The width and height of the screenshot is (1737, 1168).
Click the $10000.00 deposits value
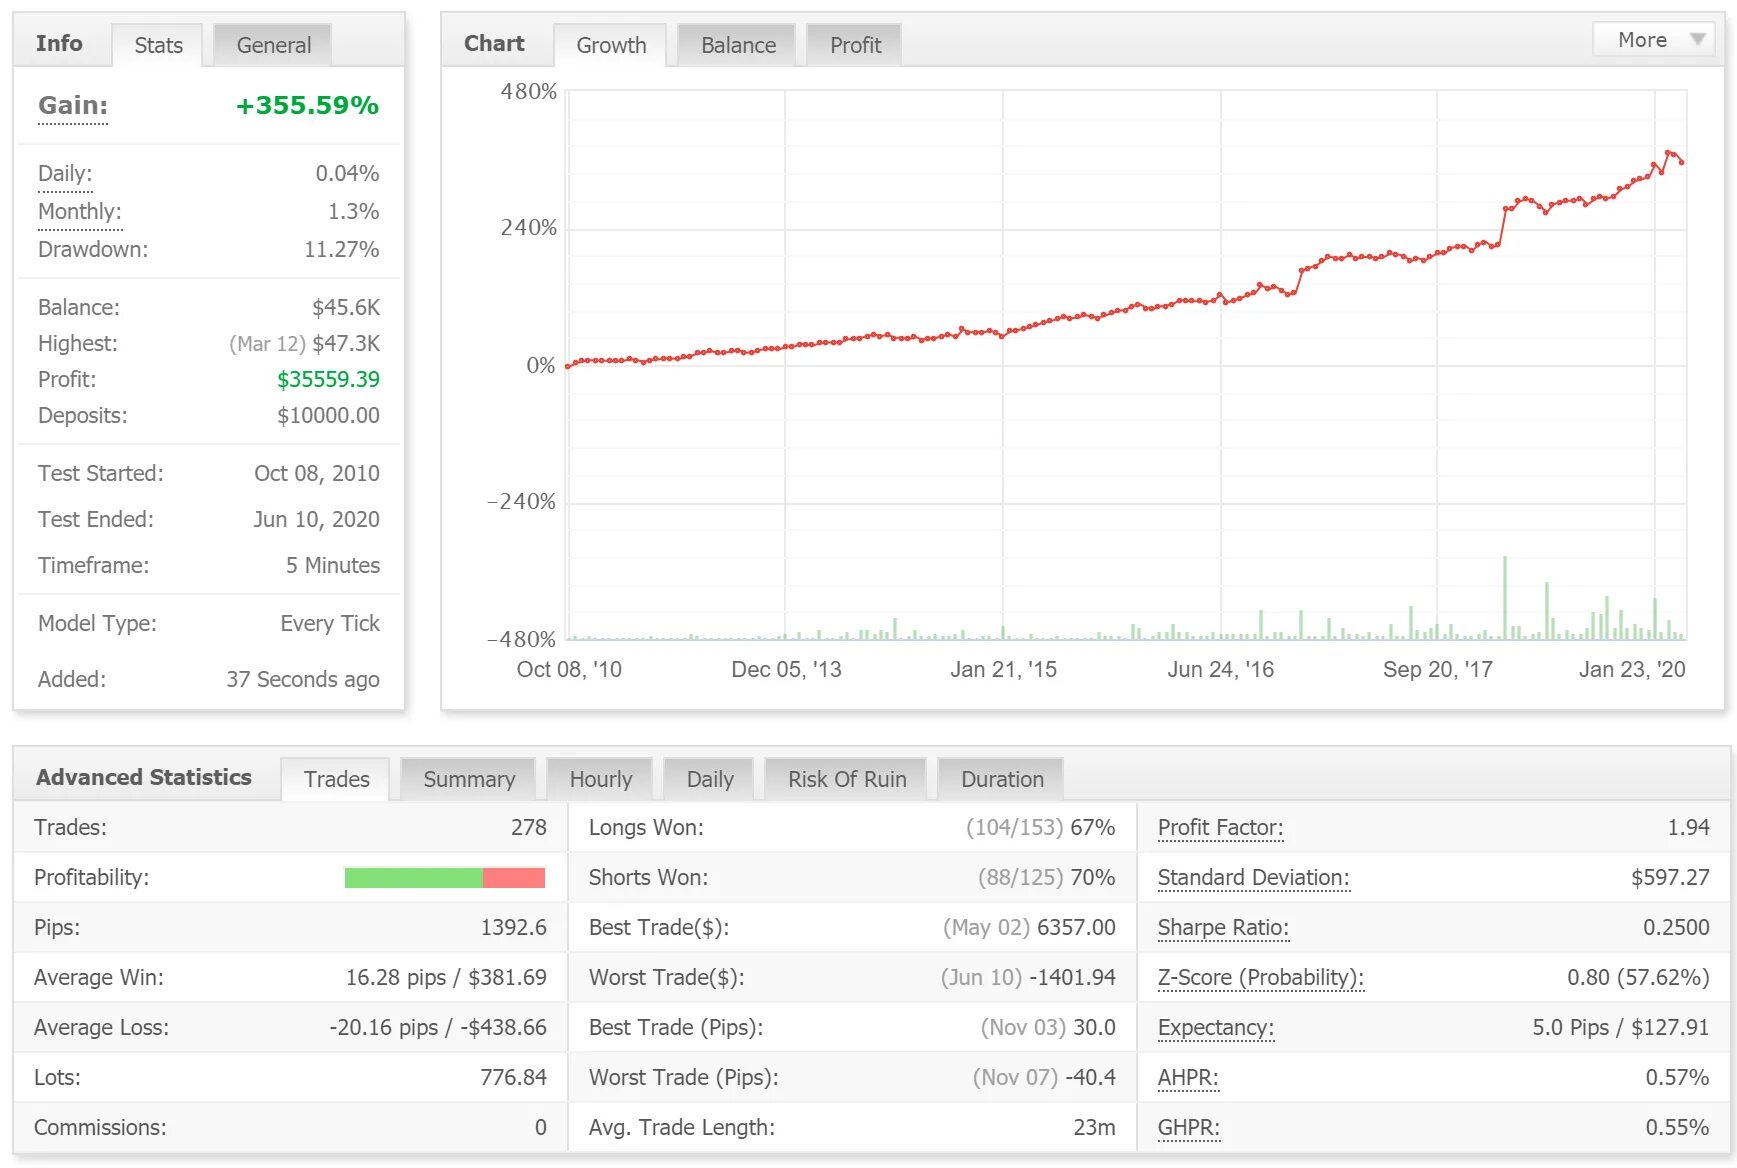point(328,415)
